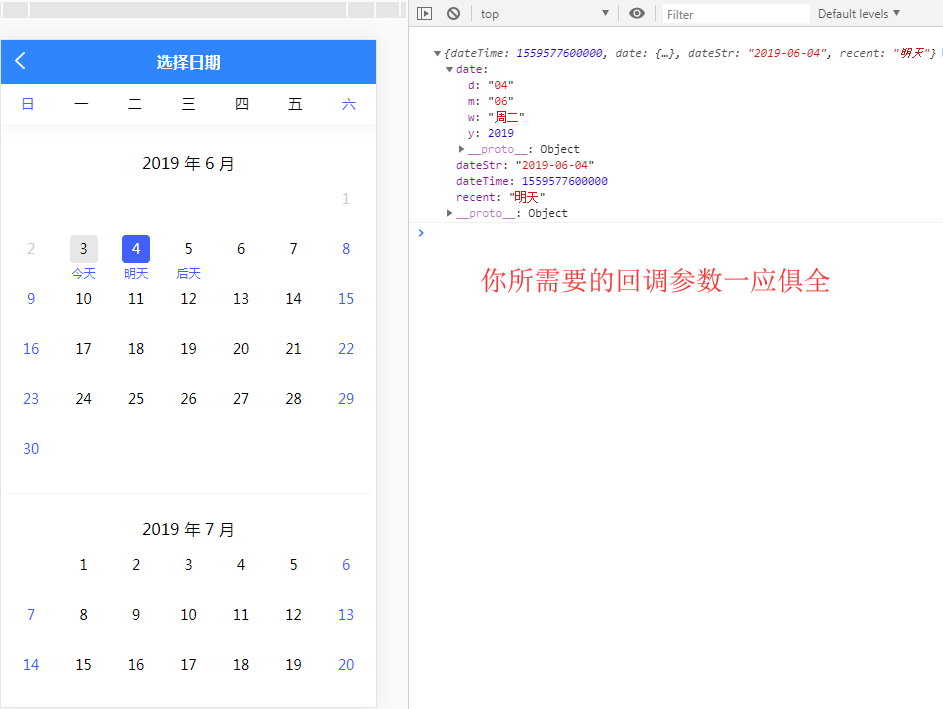
Task: Choose June 15 in the calendar
Action: [346, 299]
